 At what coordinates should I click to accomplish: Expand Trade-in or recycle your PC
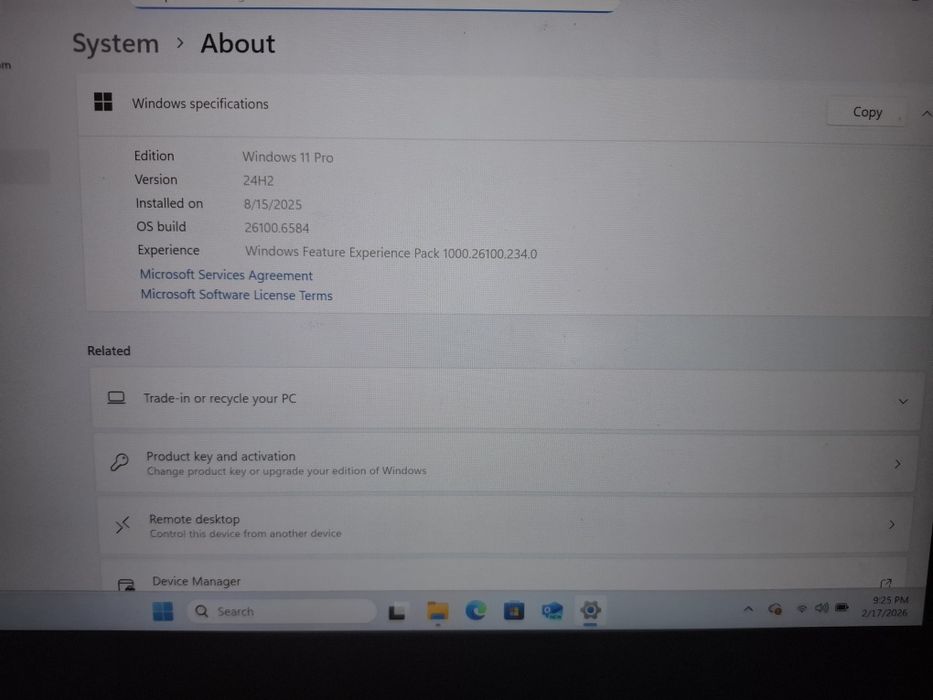point(506,399)
